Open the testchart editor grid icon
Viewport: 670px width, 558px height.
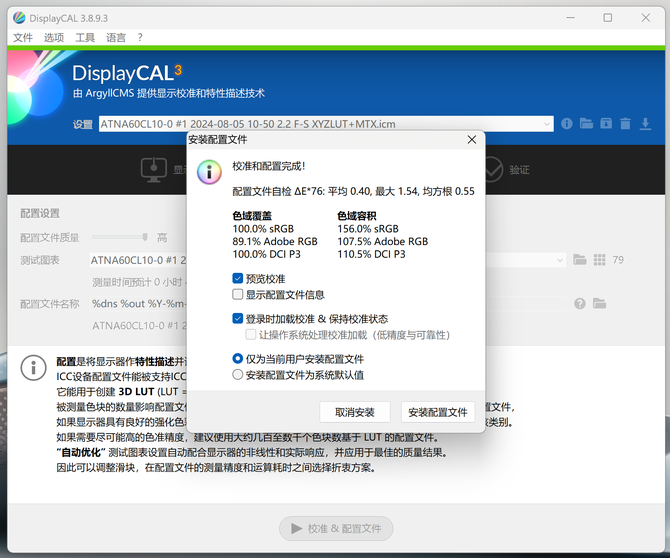(599, 260)
